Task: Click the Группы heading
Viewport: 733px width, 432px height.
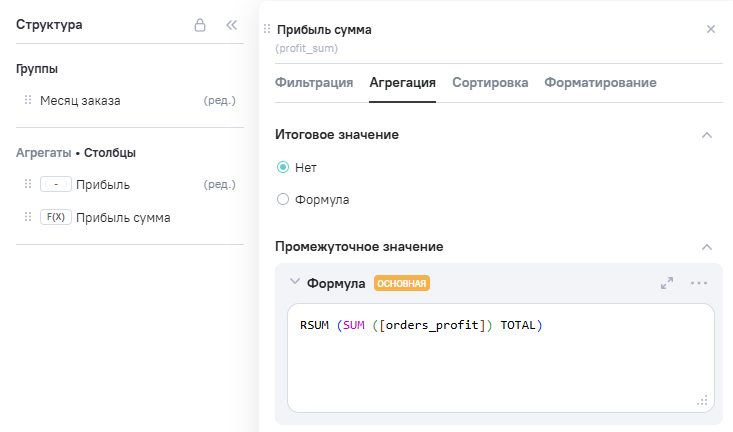Action: point(37,69)
